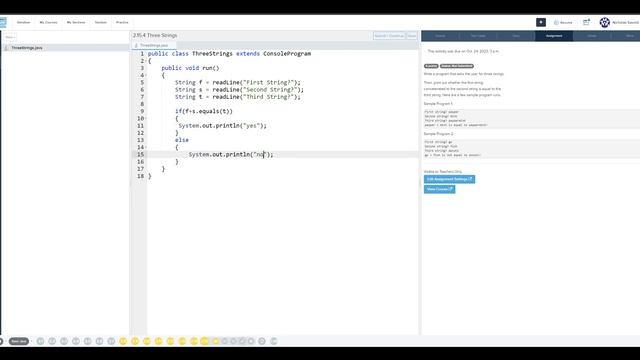Click the View Course button
640x360 pixels.
pos(439,189)
